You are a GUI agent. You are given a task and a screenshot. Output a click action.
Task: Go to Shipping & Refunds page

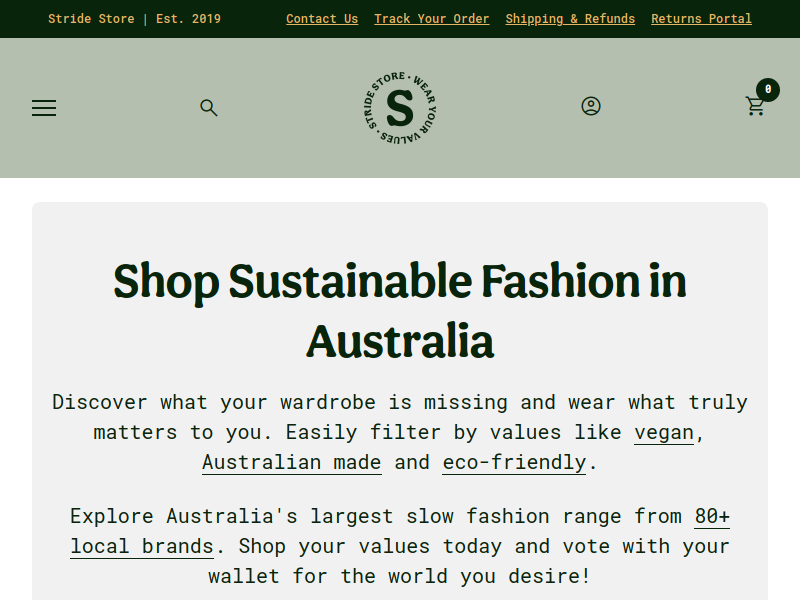click(x=570, y=19)
